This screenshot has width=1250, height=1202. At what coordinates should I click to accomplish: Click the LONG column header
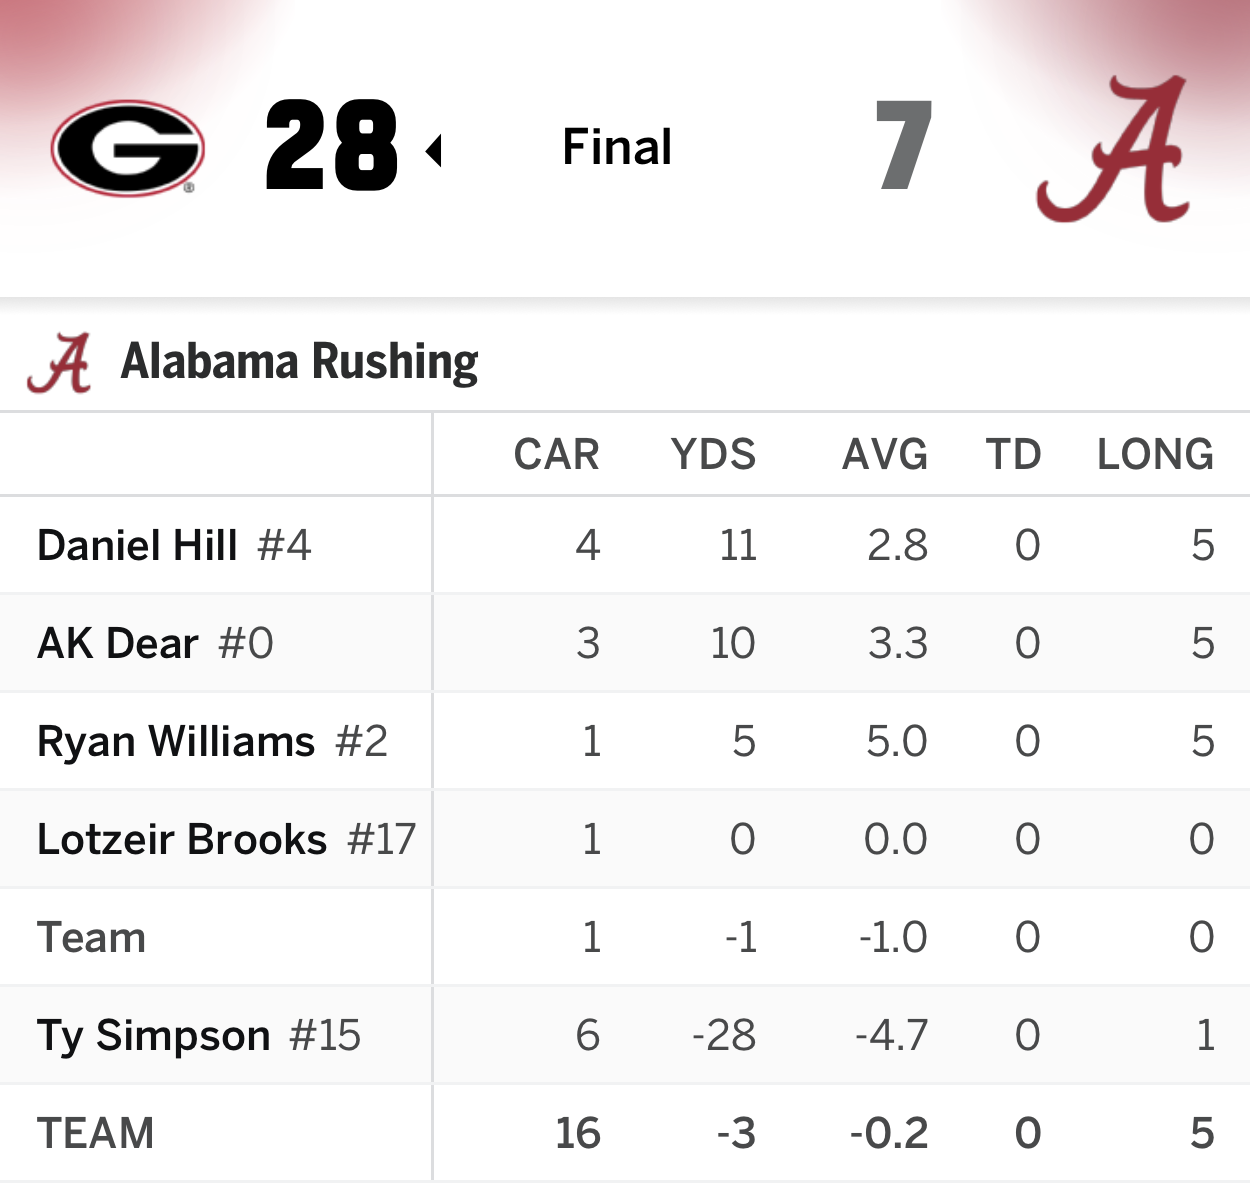[1155, 455]
